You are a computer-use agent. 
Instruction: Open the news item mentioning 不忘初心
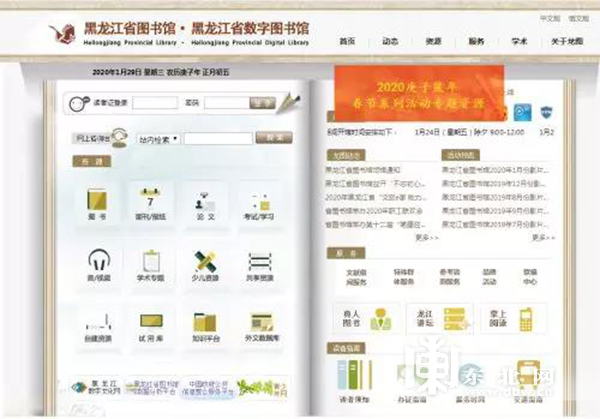(x=375, y=184)
